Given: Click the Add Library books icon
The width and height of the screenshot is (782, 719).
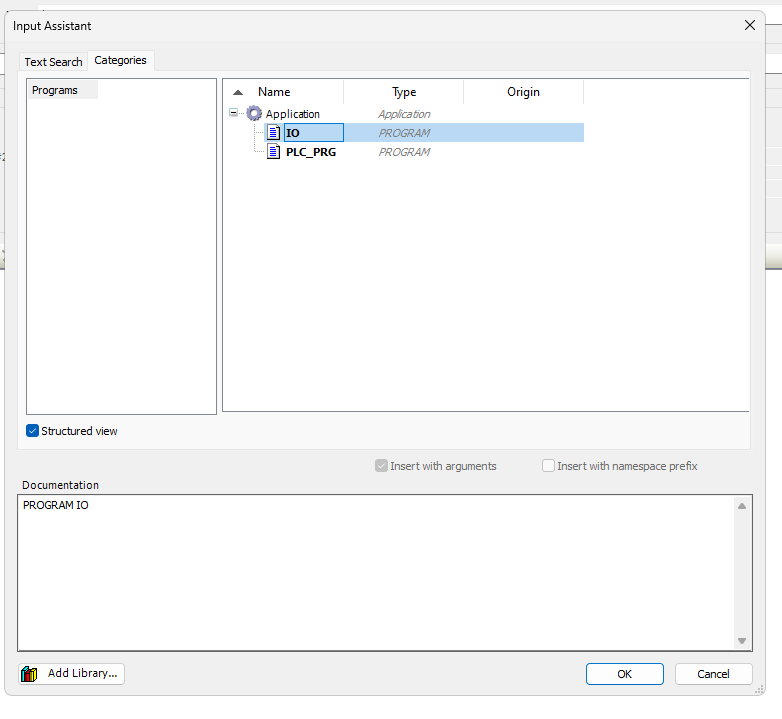Looking at the screenshot, I should coord(29,674).
